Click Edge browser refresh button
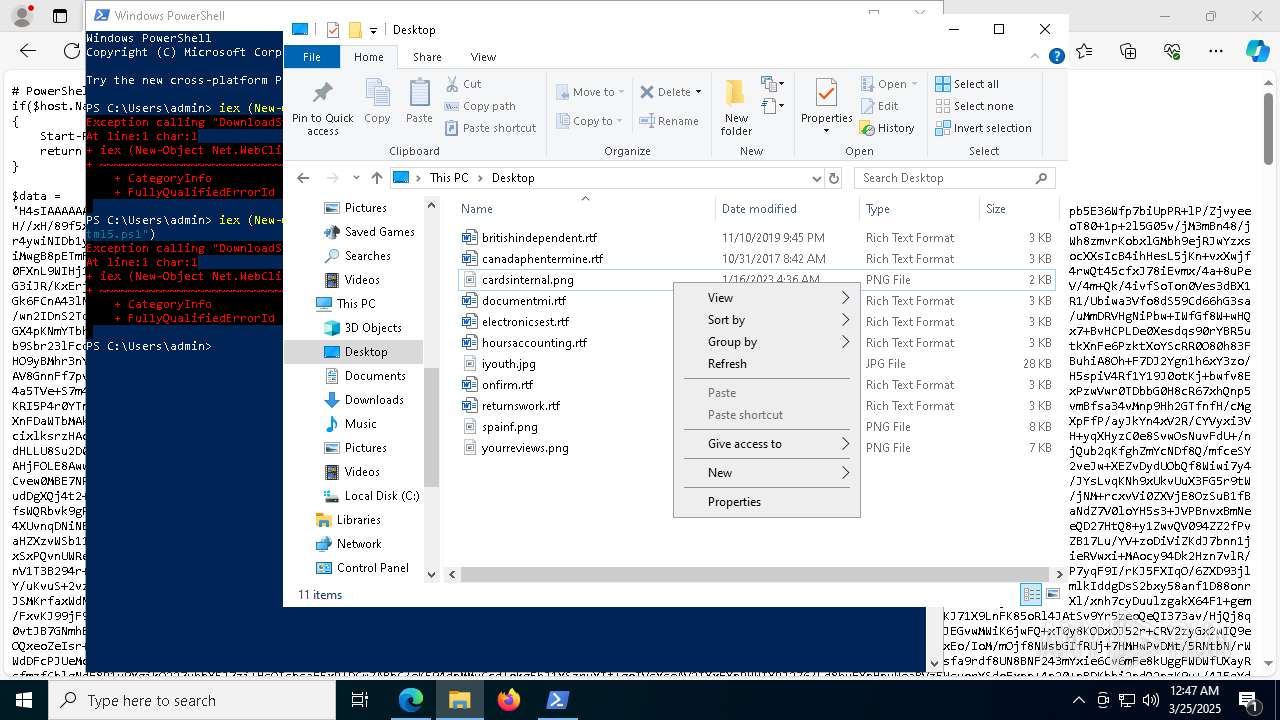The width and height of the screenshot is (1280, 720). point(72,50)
